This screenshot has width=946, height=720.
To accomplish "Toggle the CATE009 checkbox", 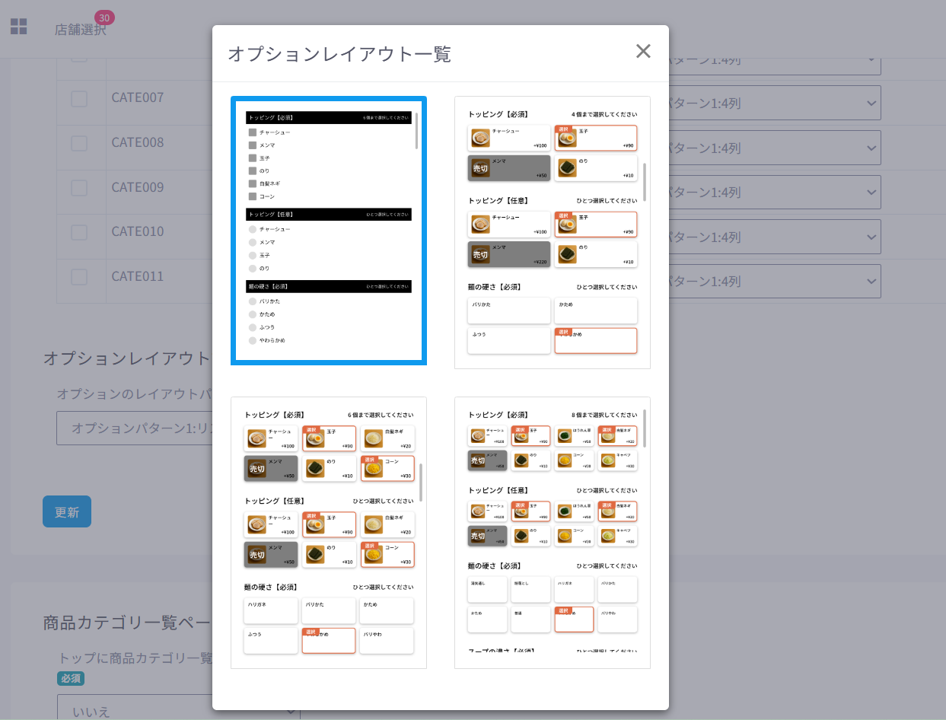I will click(79, 188).
